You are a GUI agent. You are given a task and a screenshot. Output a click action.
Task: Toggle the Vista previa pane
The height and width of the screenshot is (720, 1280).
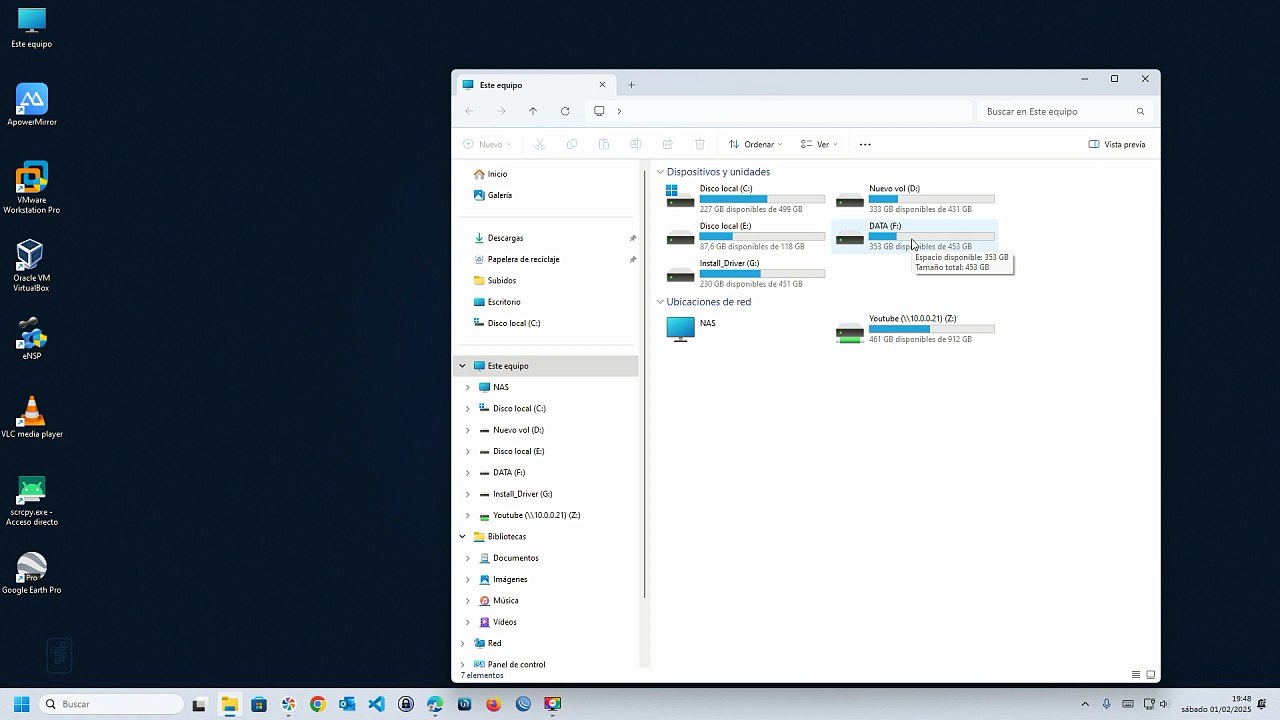1117,144
